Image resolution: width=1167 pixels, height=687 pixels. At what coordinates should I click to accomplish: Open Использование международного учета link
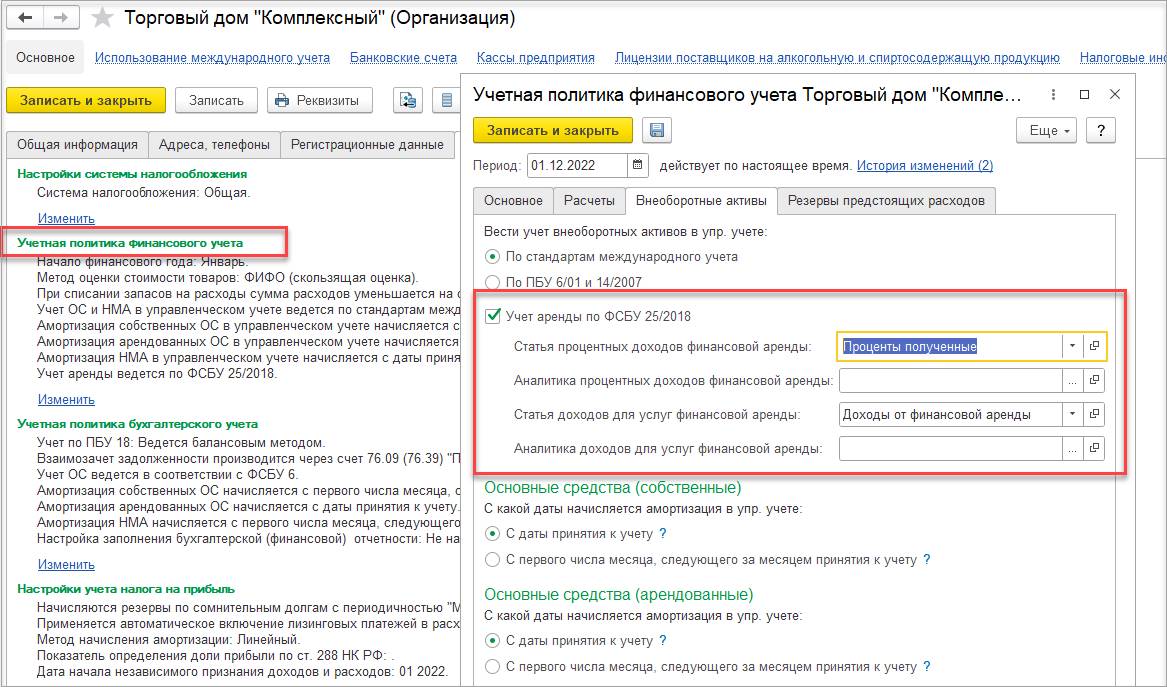pos(212,57)
